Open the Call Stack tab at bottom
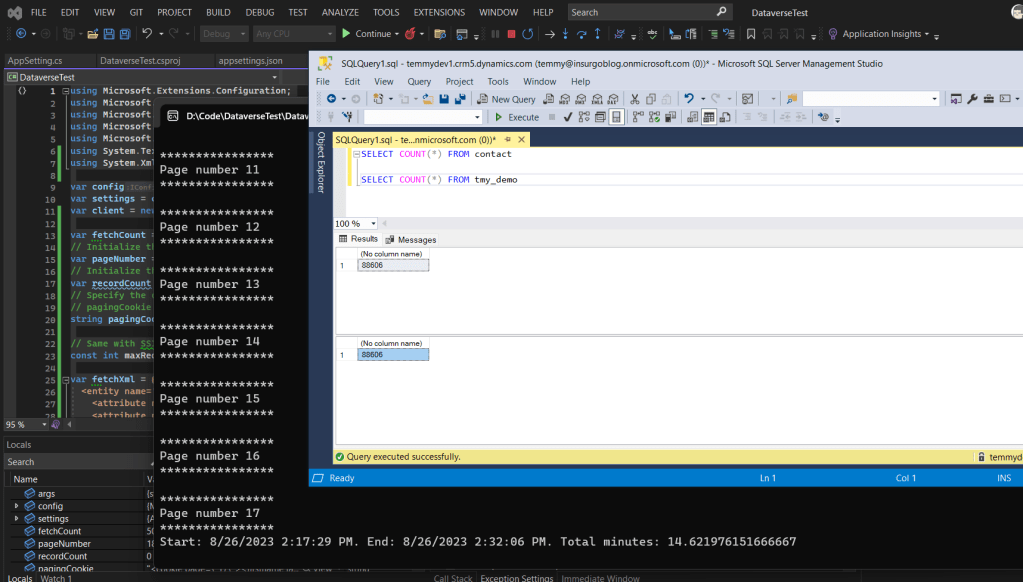This screenshot has width=1023, height=582. pos(453,578)
